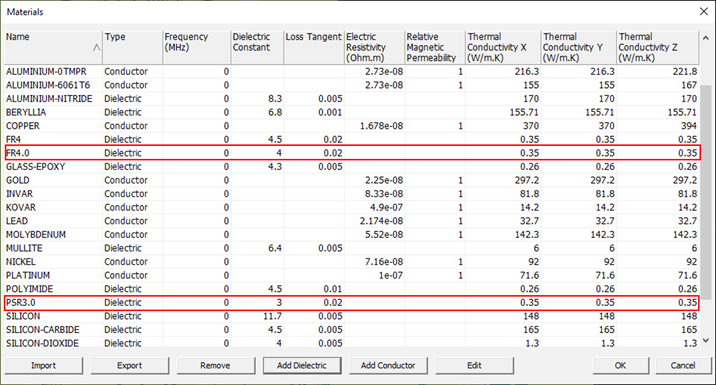
Task: Click the Export button
Action: 130,365
